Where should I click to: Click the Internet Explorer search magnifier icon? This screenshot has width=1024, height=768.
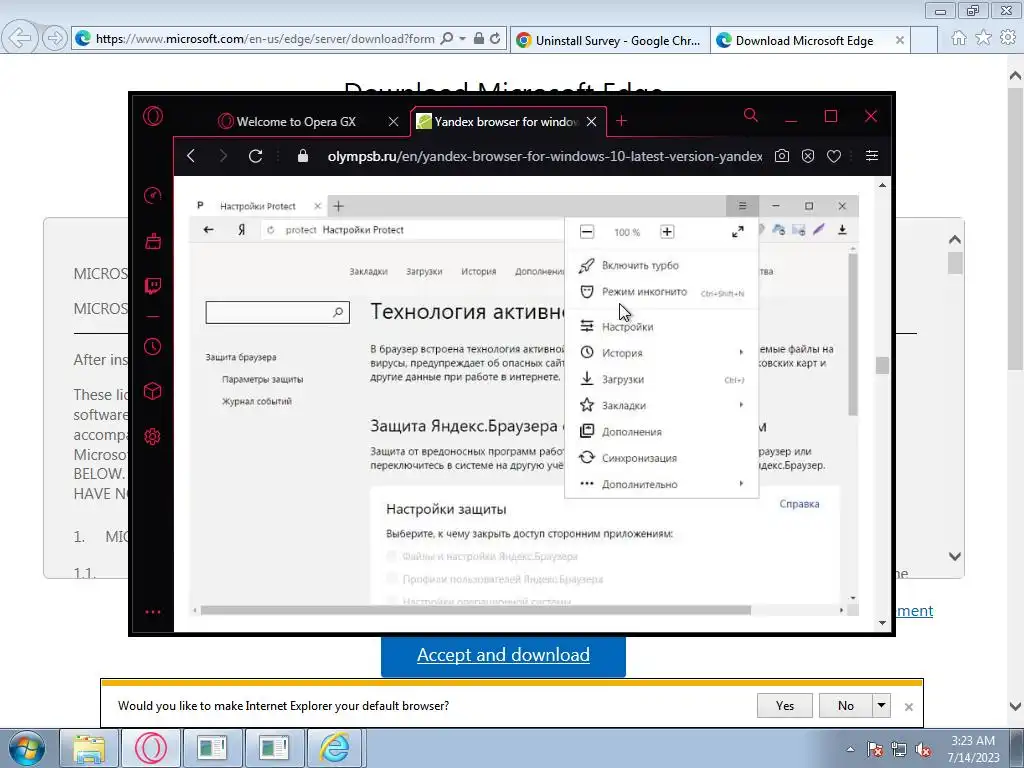pos(447,39)
